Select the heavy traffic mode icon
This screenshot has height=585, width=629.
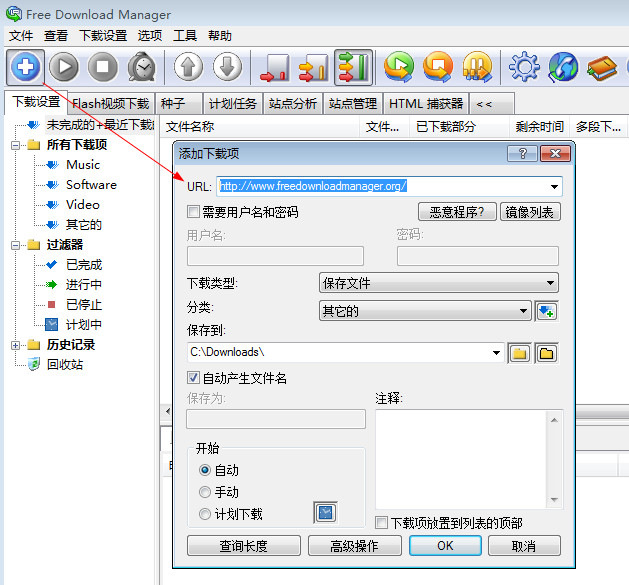[x=353, y=67]
